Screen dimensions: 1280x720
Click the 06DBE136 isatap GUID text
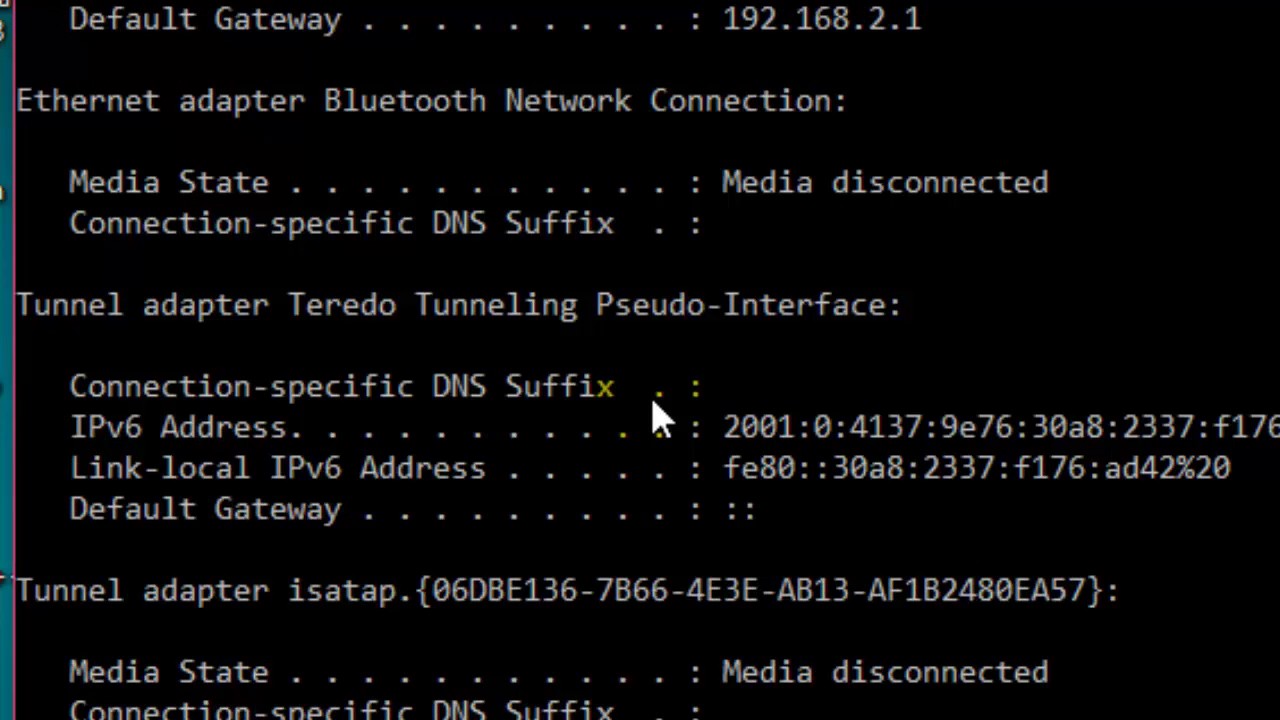pos(765,591)
